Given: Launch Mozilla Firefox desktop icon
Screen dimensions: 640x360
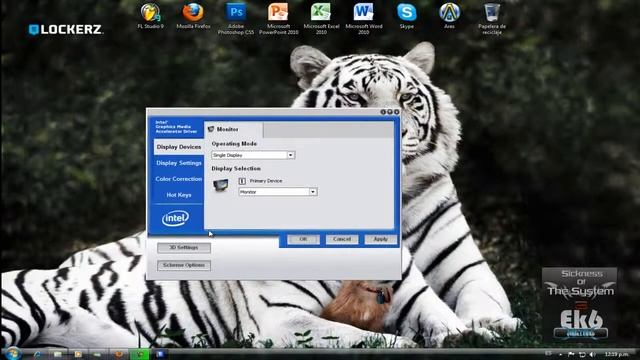Looking at the screenshot, I should [x=193, y=16].
